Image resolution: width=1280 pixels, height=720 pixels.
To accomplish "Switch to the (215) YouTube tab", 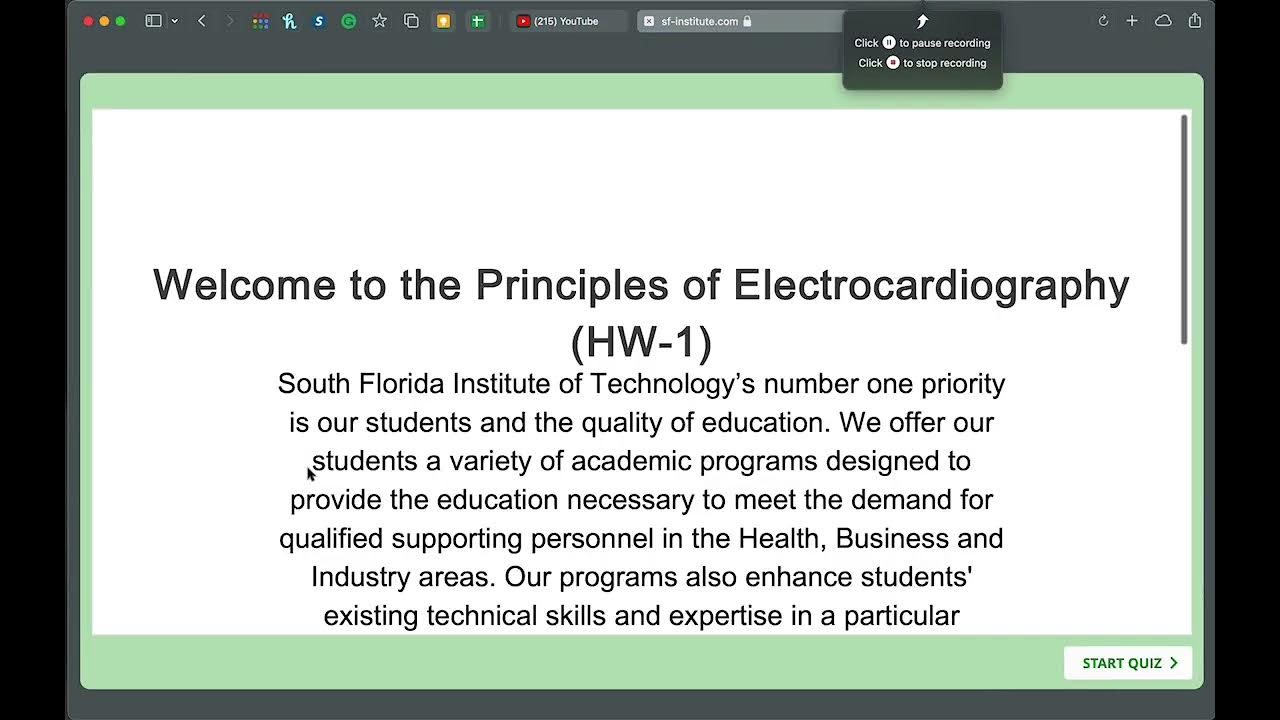I will pos(568,21).
